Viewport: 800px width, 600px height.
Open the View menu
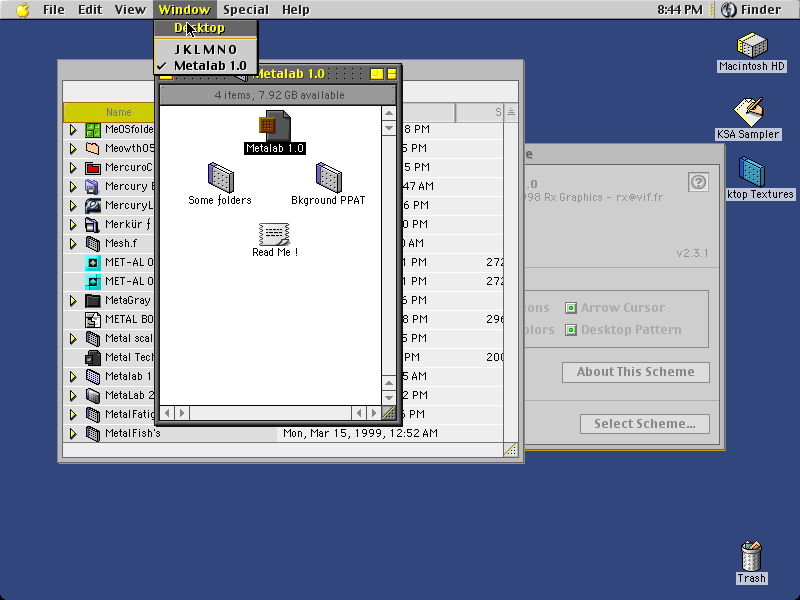[130, 10]
